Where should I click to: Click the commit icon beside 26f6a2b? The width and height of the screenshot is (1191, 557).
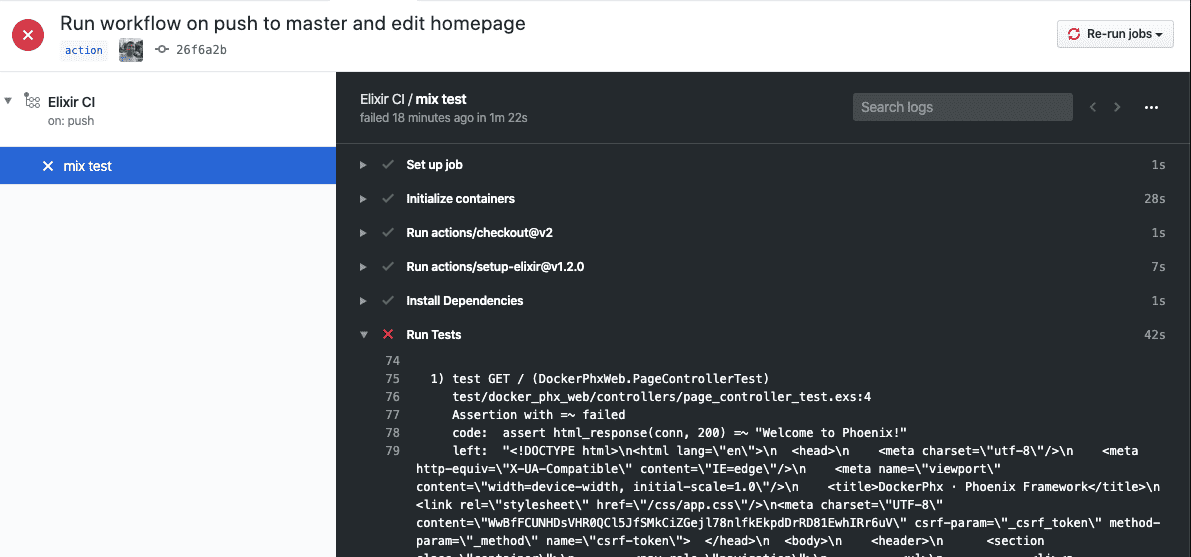[162, 50]
